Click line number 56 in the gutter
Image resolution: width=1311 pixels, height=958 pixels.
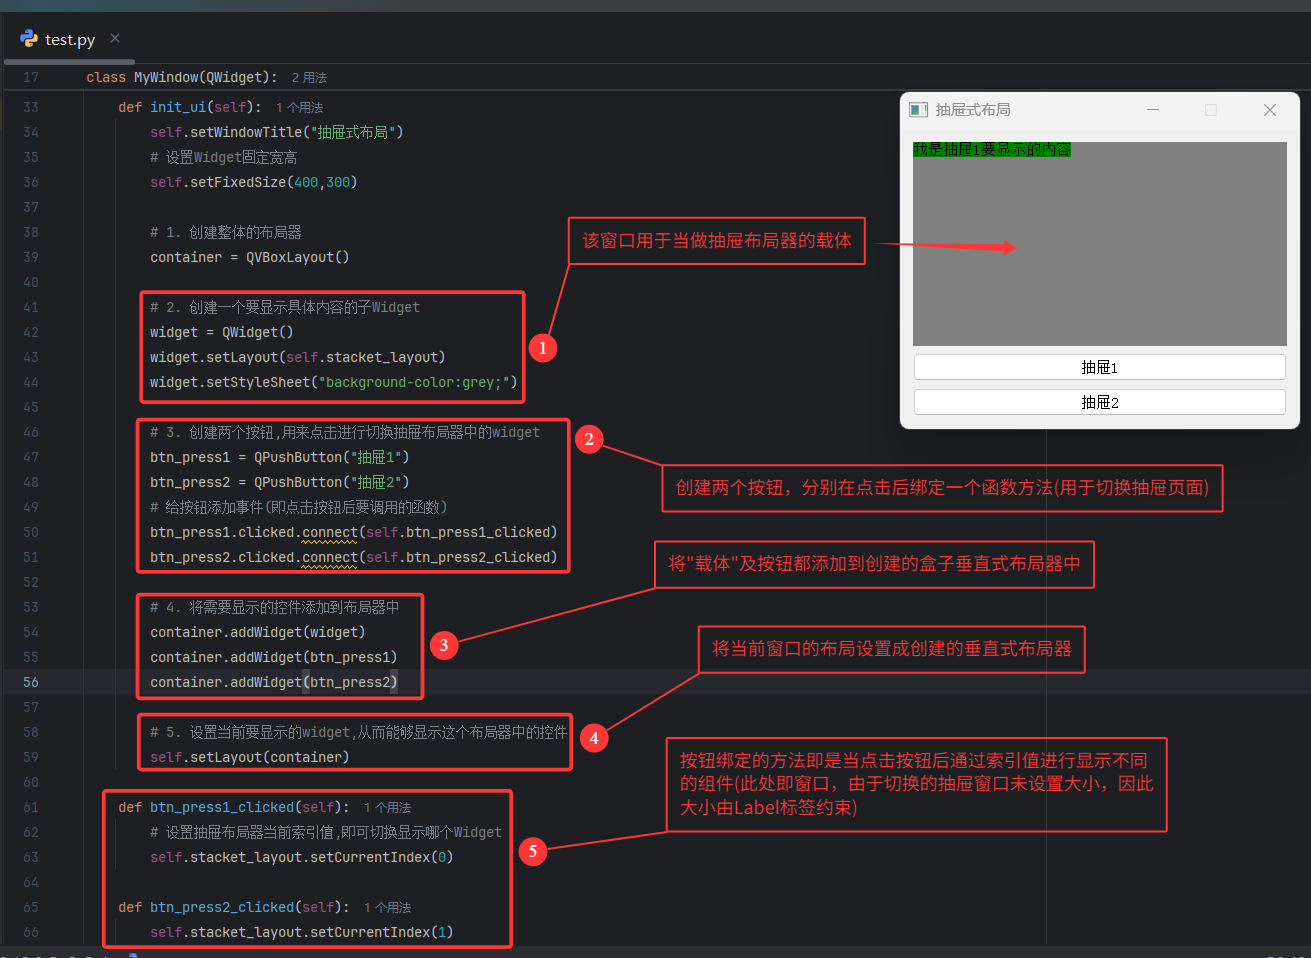31,682
